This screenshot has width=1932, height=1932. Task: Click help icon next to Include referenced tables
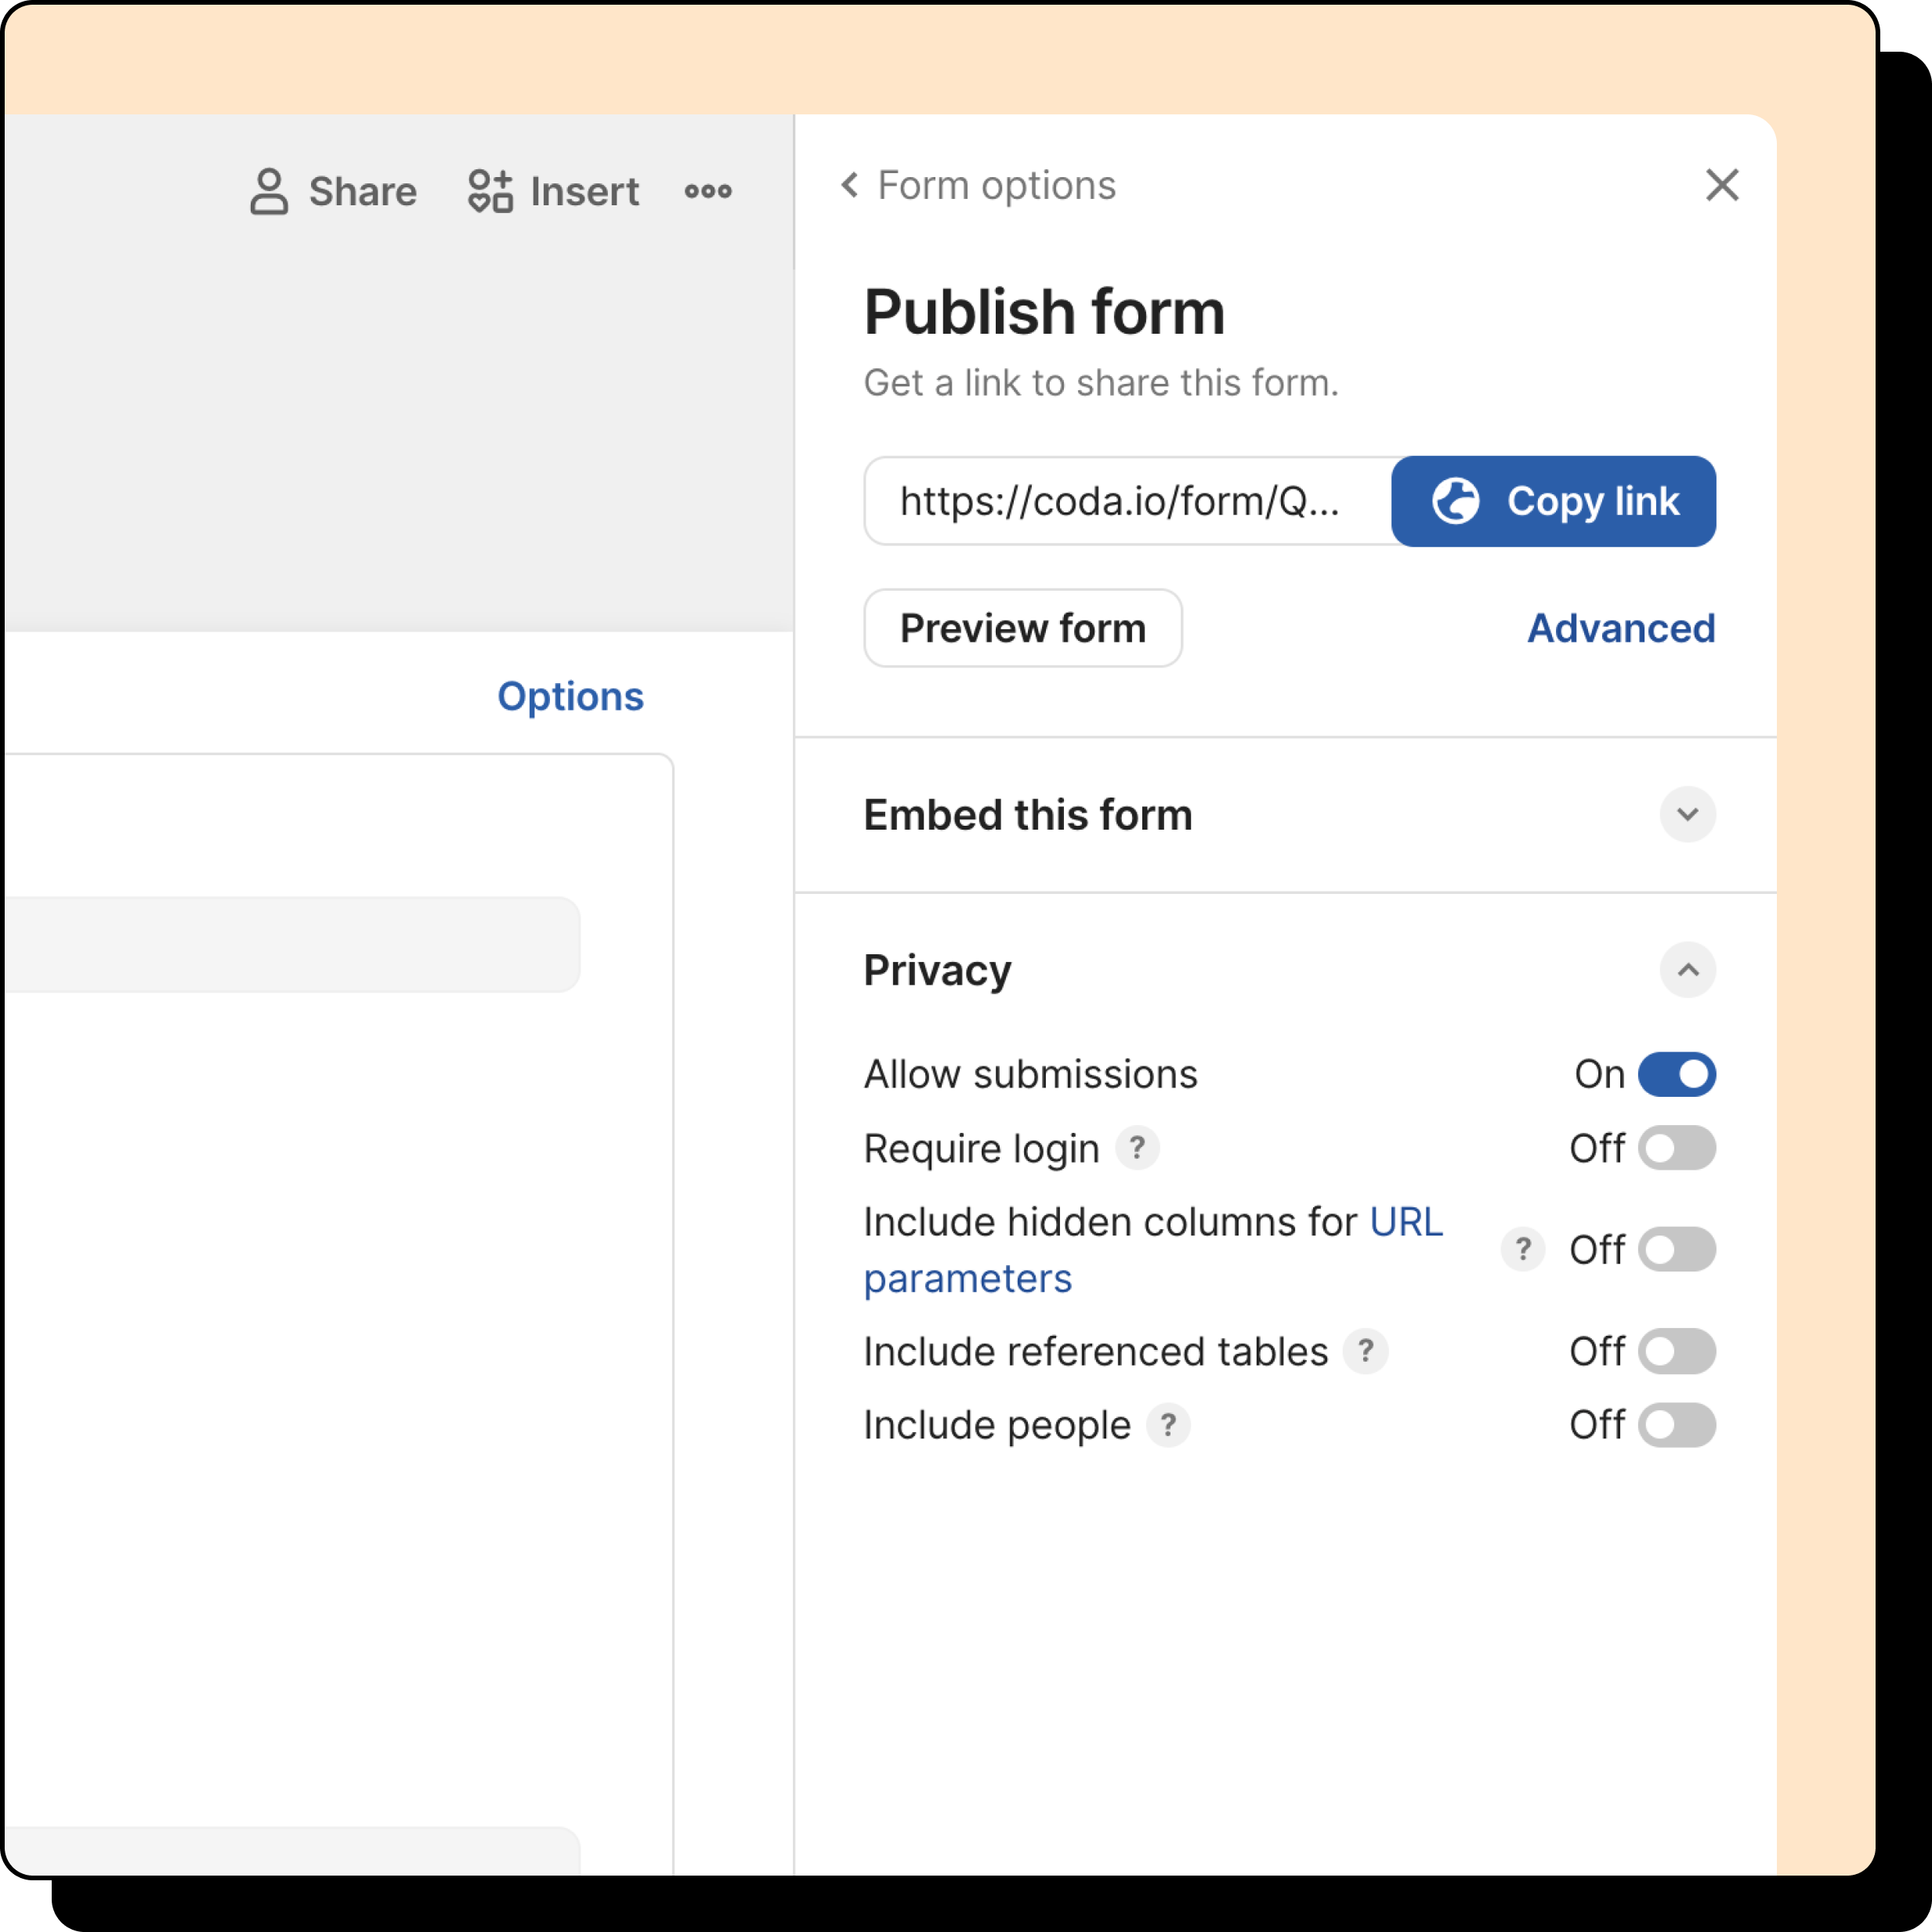1365,1351
